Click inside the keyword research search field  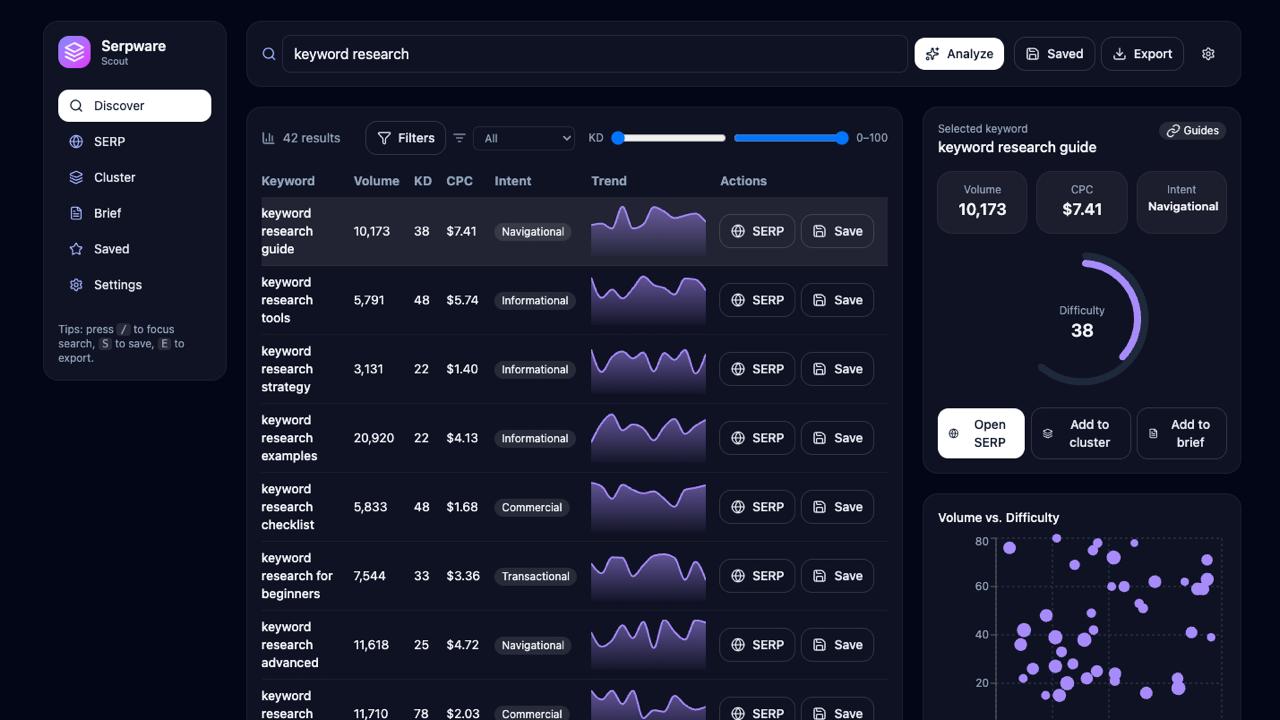tap(594, 53)
